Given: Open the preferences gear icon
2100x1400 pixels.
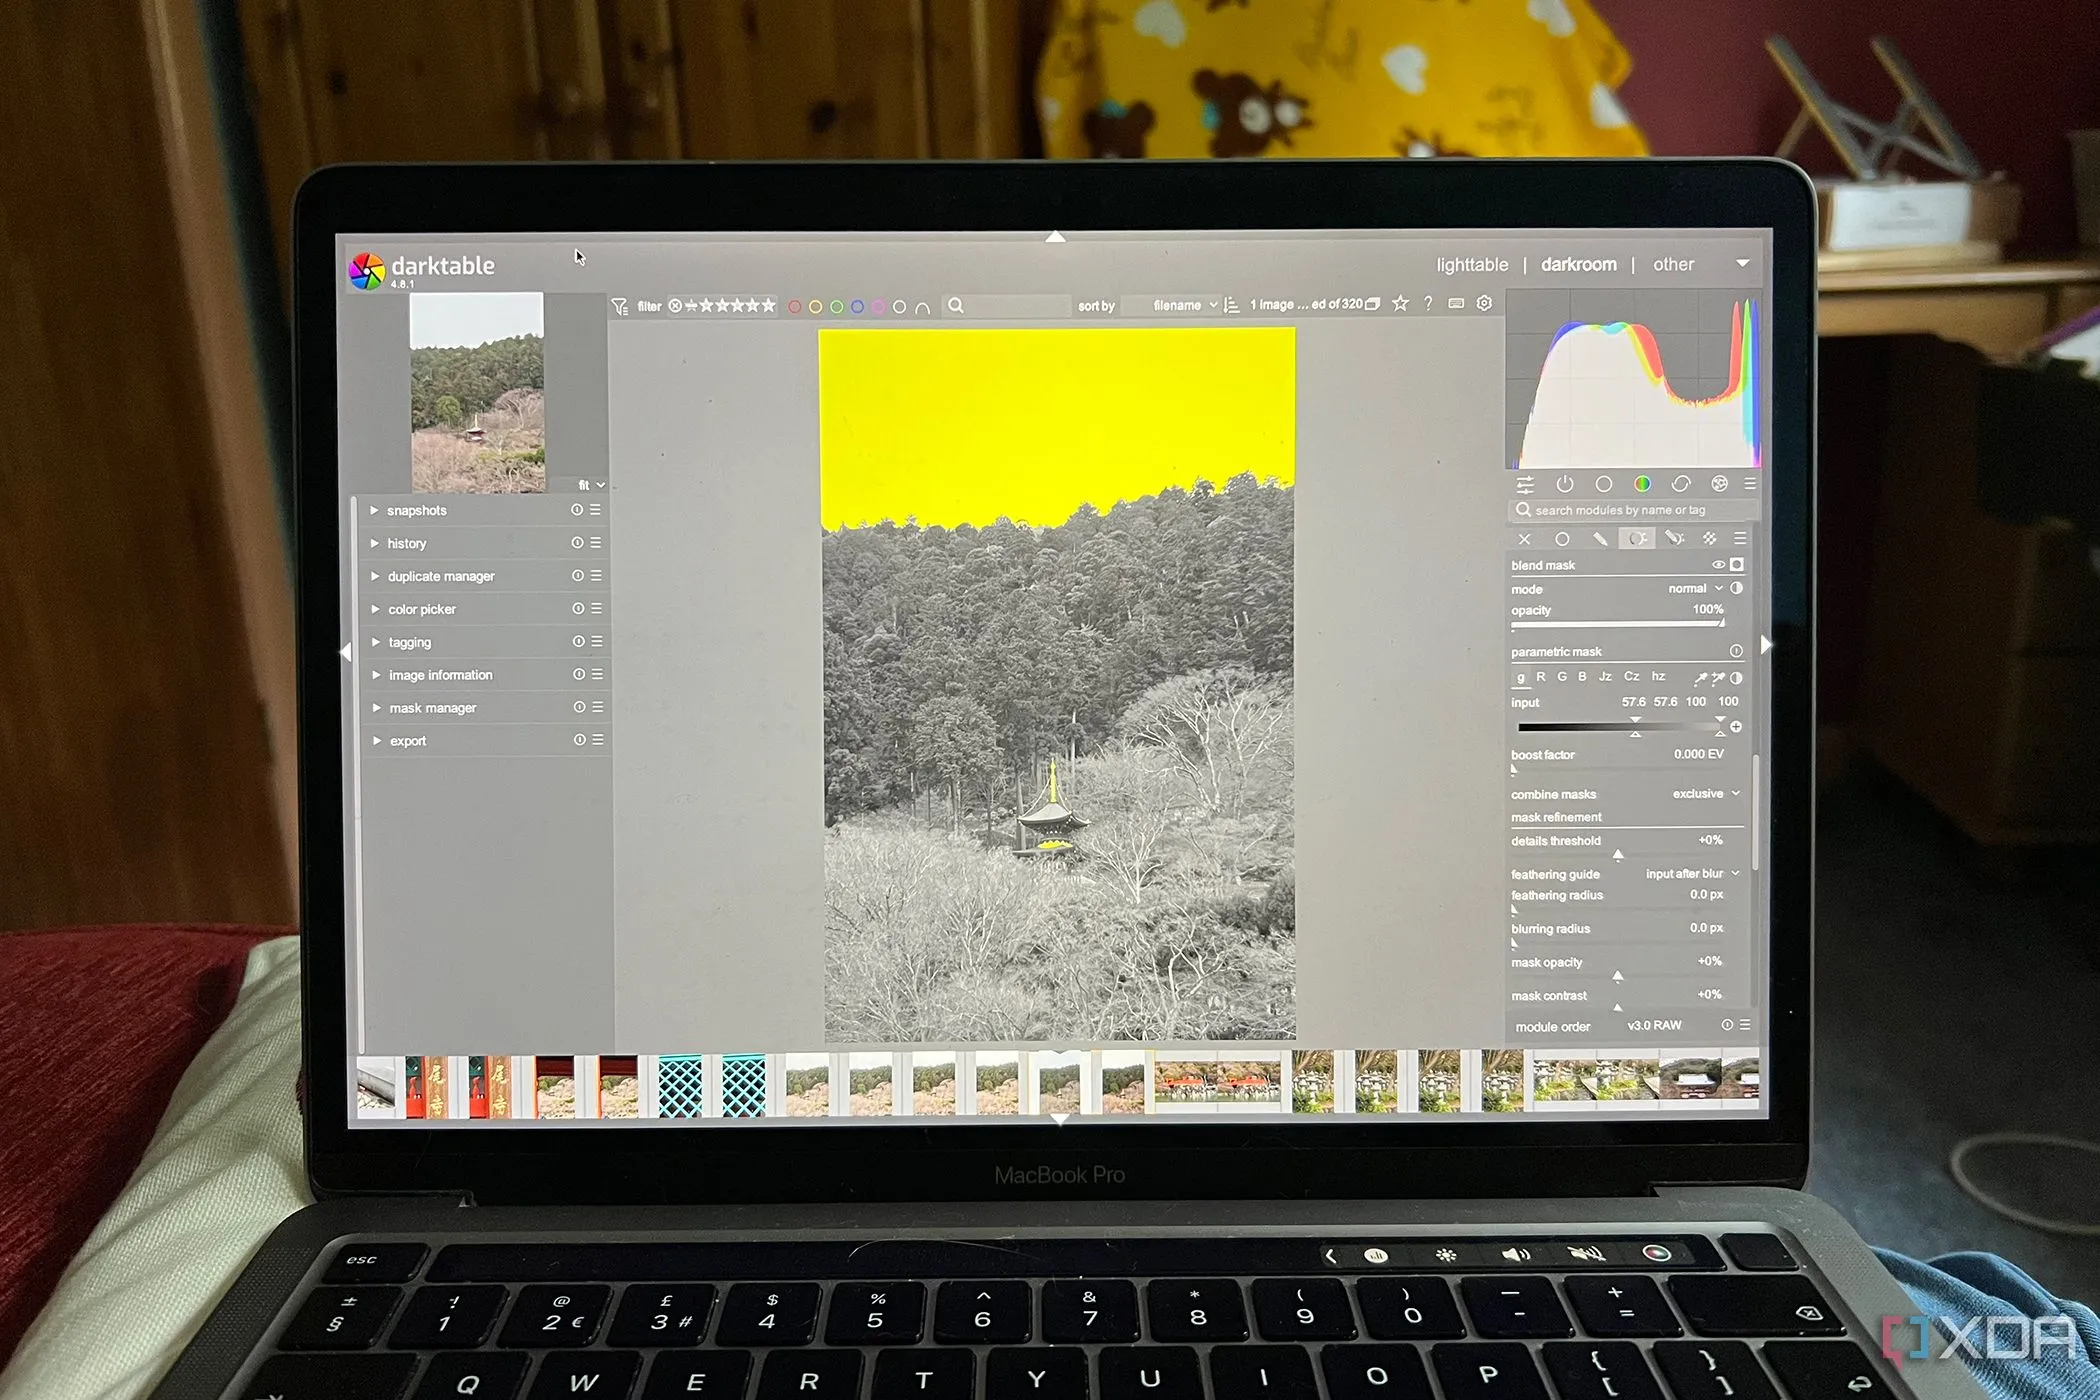Looking at the screenshot, I should (1484, 303).
